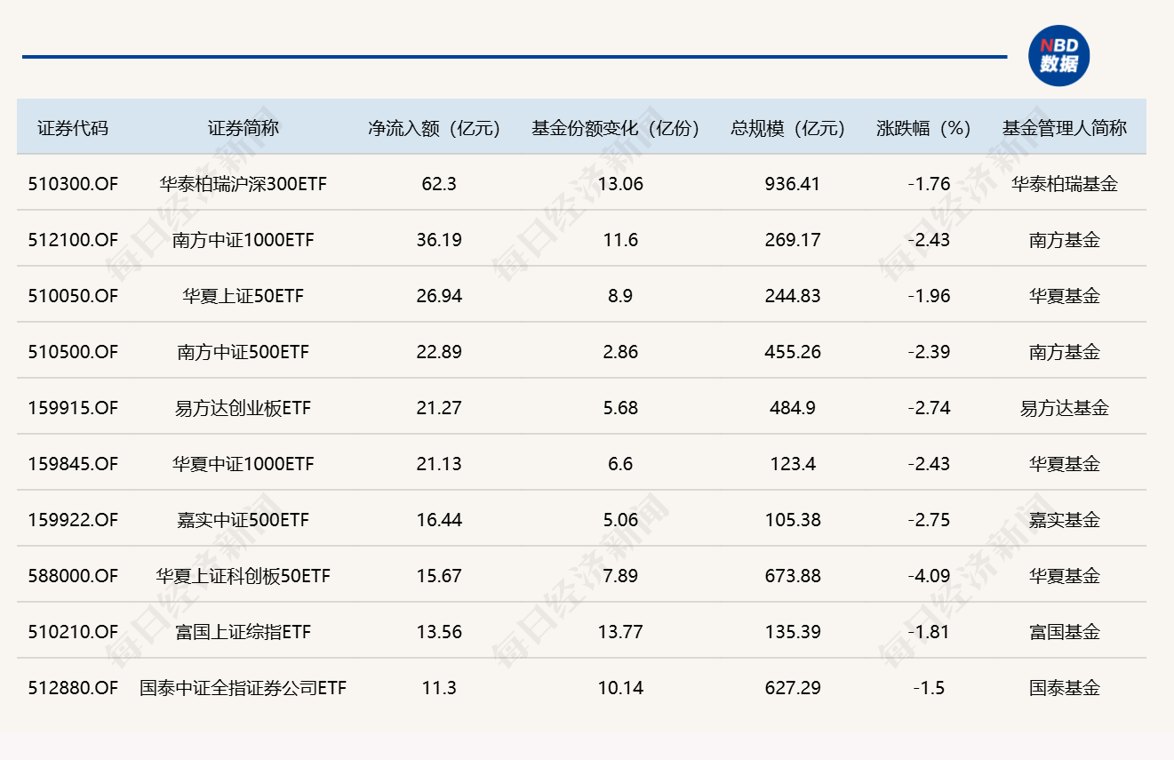Click net inflow value 26.94
Screen dimensions: 1174x760
[x=439, y=296]
